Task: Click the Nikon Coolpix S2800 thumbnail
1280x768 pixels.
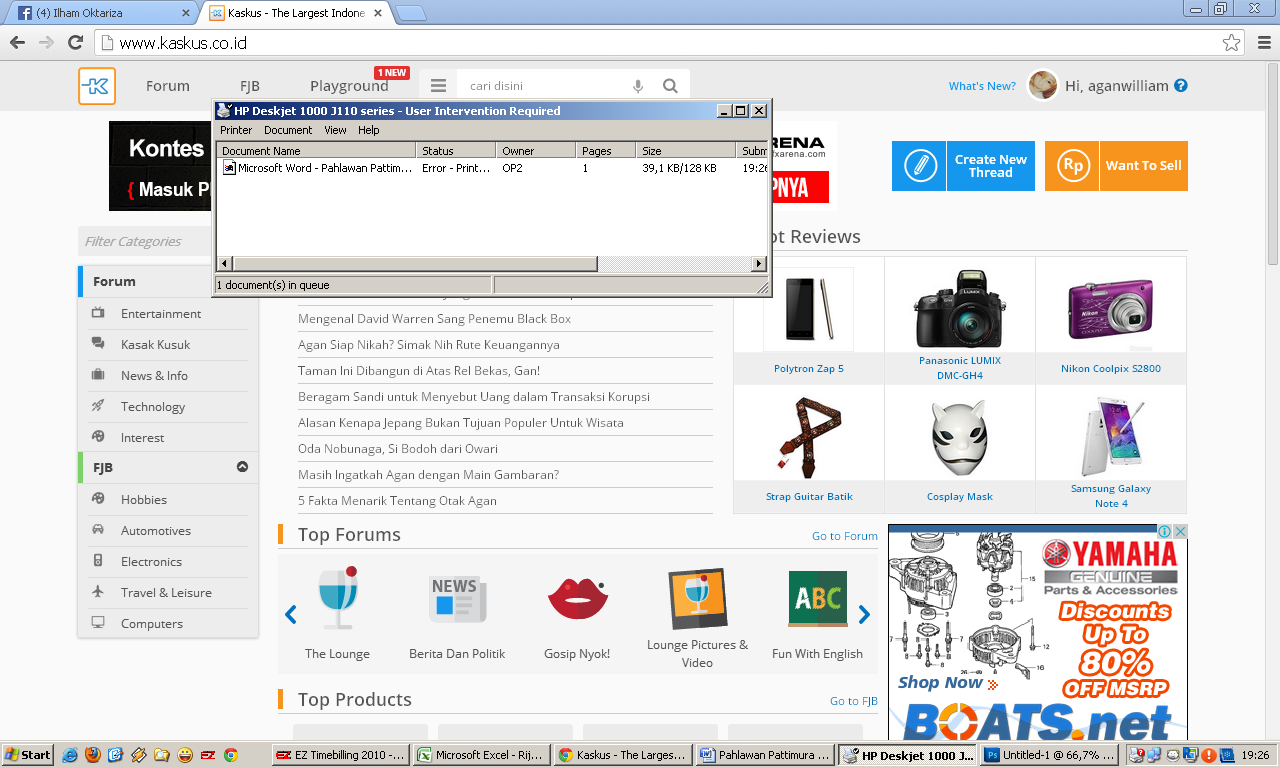Action: (x=1111, y=308)
